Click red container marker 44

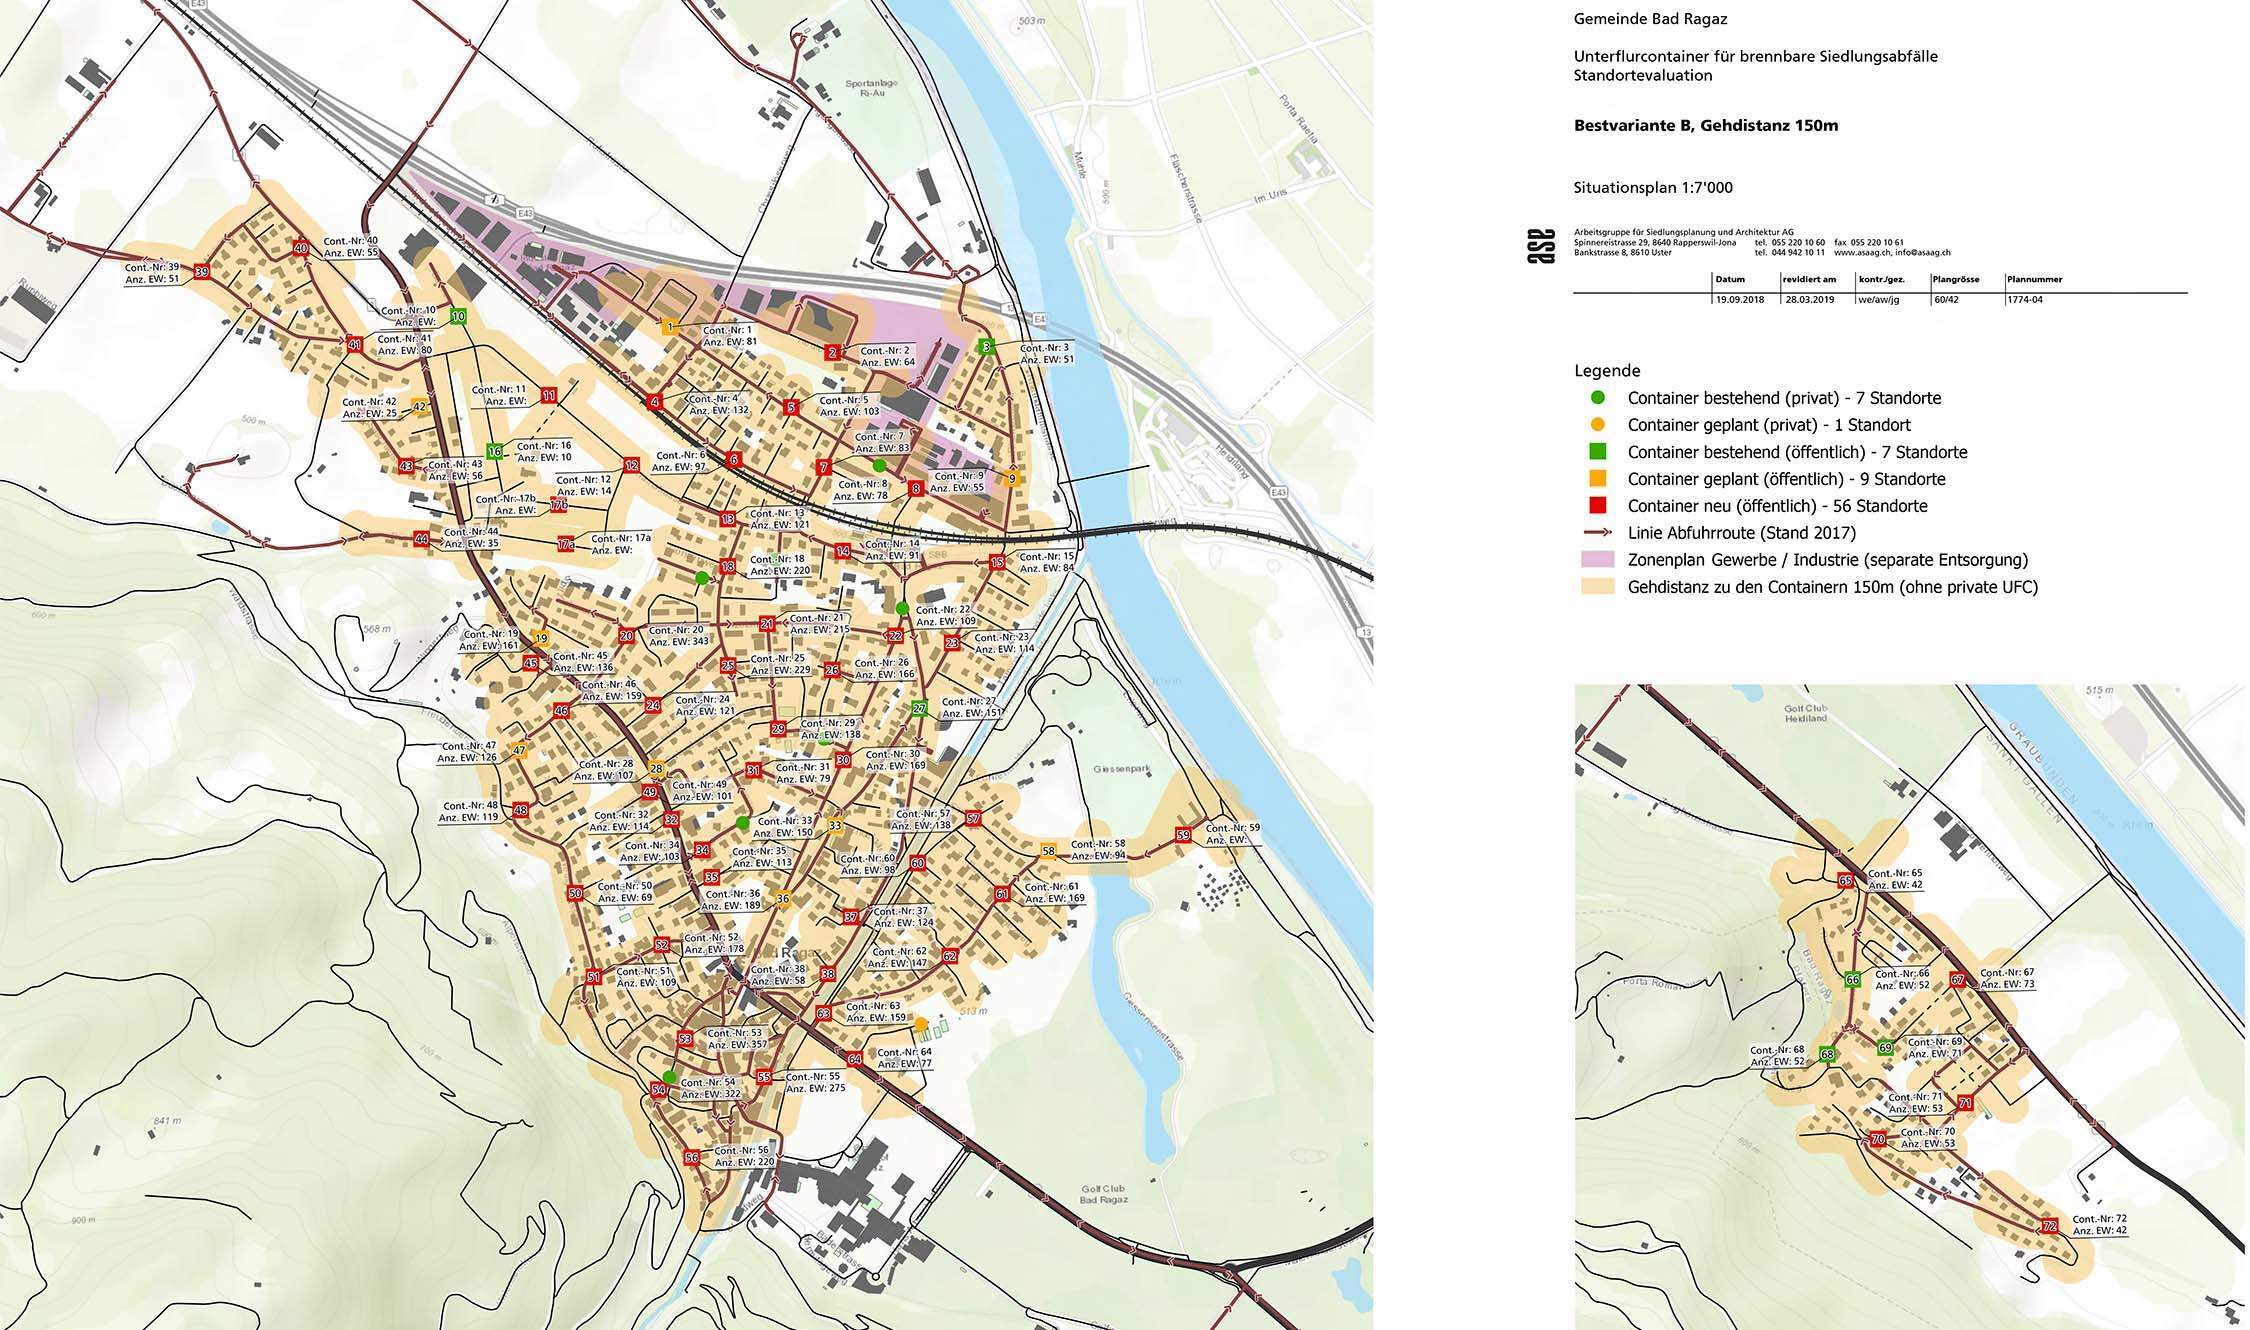(x=422, y=540)
